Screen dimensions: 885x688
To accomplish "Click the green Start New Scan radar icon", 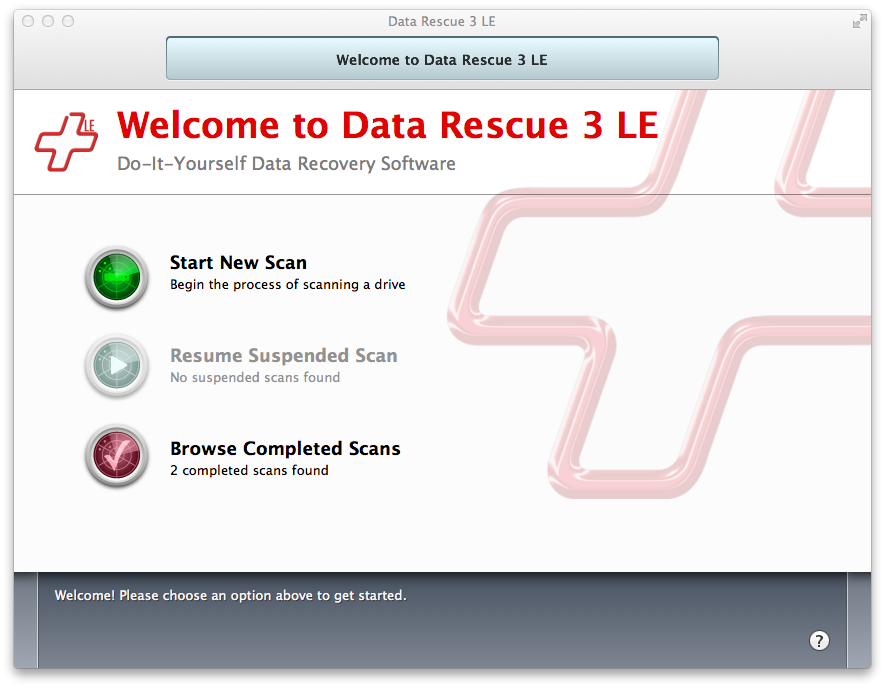I will pos(117,277).
